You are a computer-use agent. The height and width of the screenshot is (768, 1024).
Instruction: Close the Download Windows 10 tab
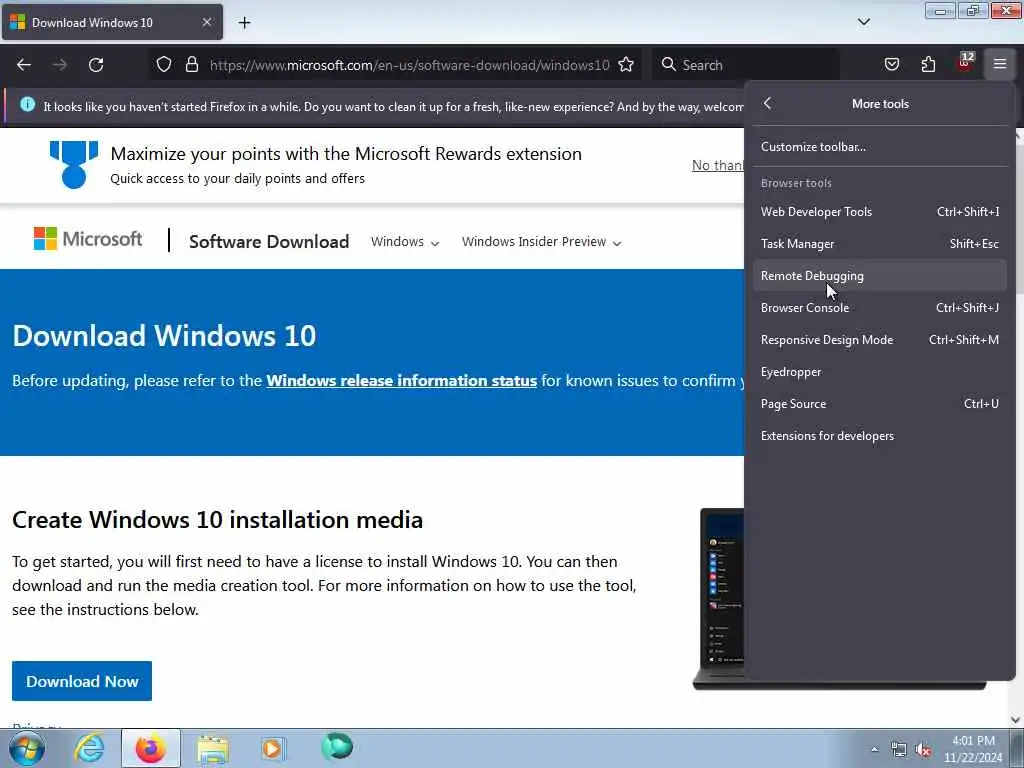pyautogui.click(x=206, y=22)
